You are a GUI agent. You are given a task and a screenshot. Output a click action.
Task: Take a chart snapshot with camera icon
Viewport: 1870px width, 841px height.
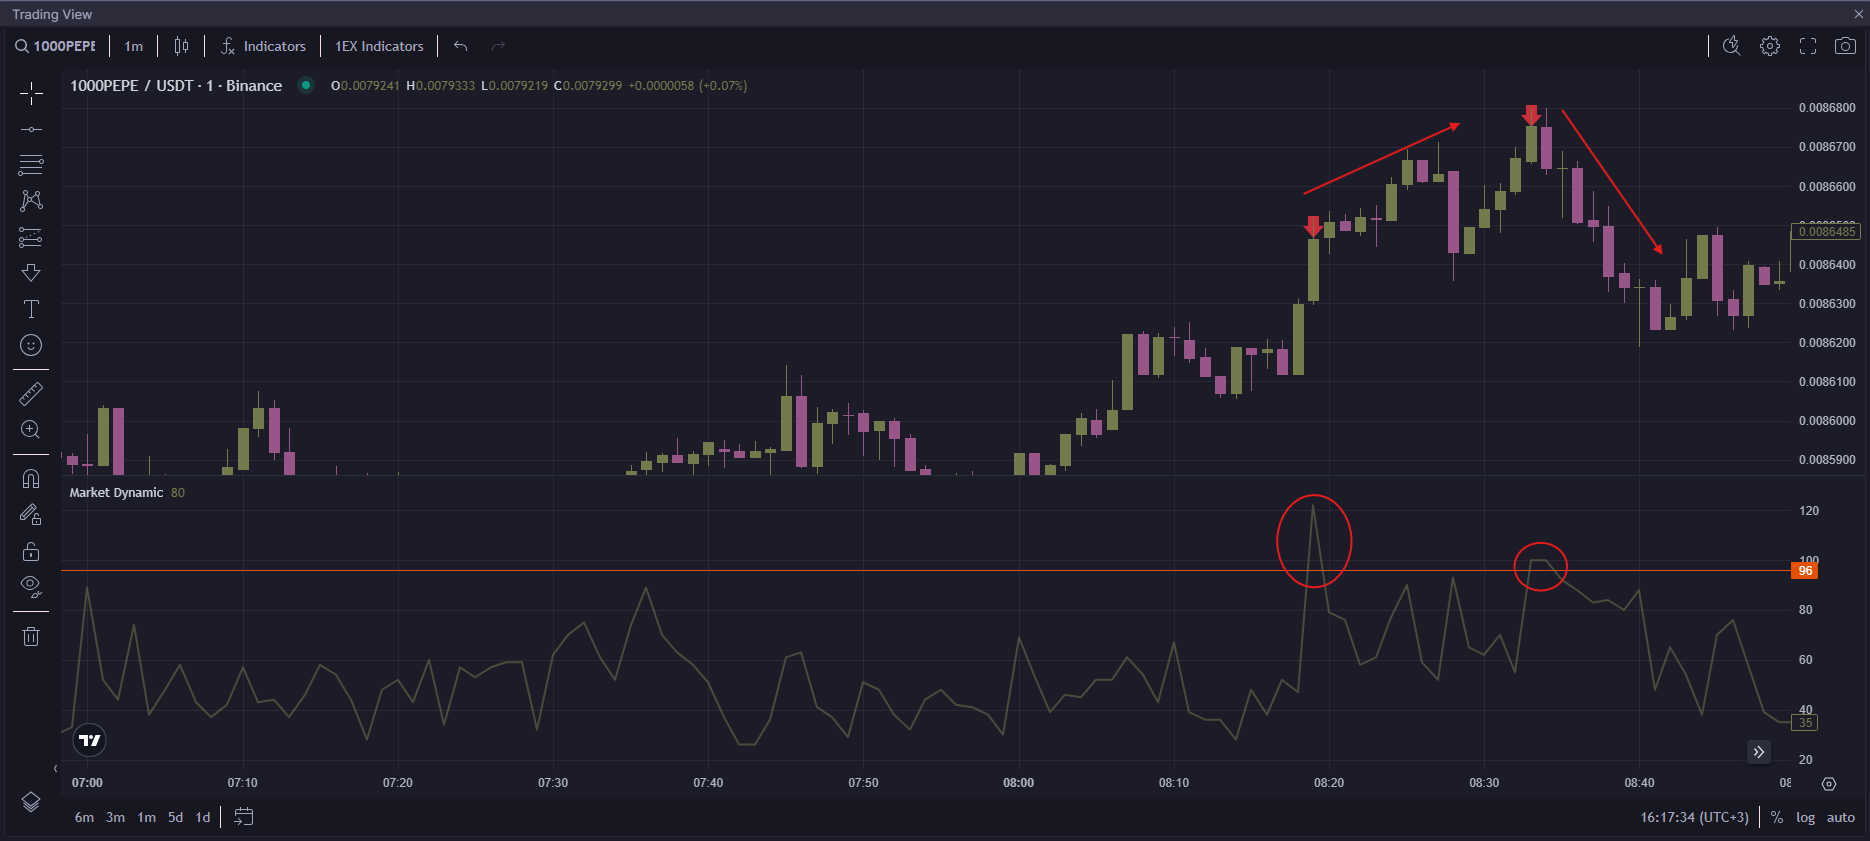(x=1845, y=46)
